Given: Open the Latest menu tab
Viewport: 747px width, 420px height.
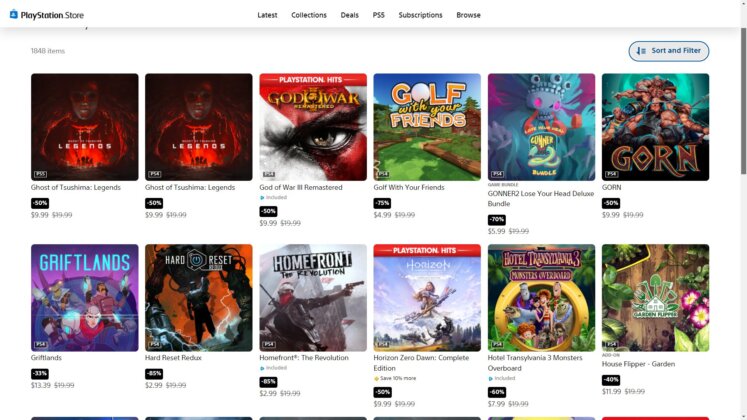Looking at the screenshot, I should click(267, 15).
